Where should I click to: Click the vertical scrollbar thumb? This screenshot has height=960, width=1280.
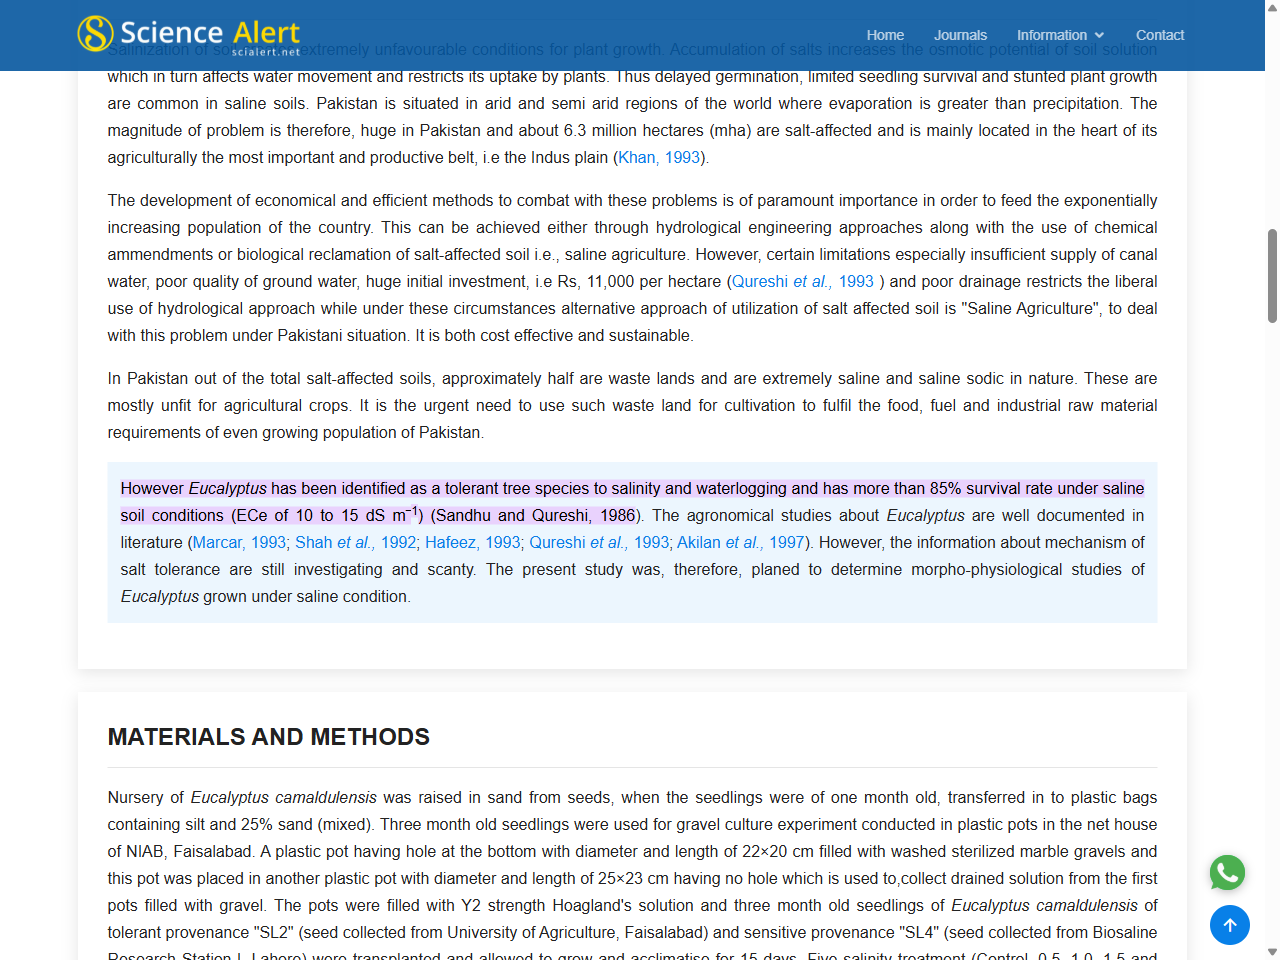coord(1272,275)
